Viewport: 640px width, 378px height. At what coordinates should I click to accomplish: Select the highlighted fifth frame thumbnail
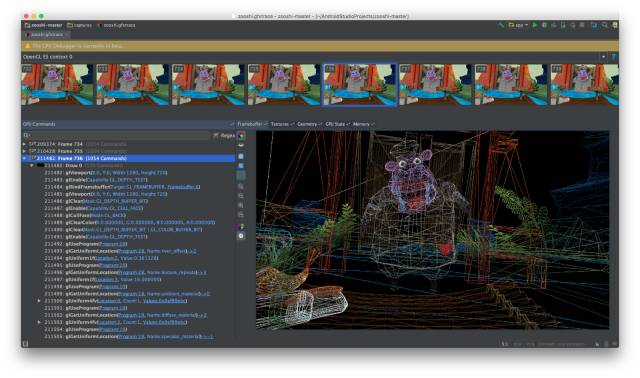coord(360,85)
